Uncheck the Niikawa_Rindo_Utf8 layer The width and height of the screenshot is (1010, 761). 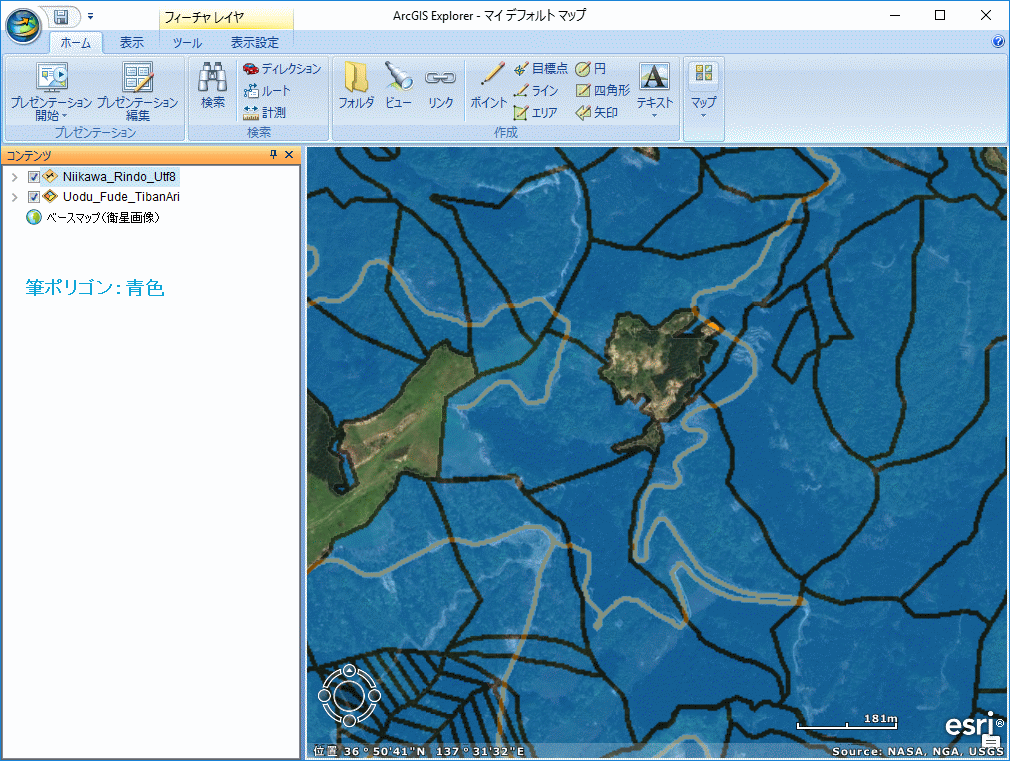tap(35, 176)
